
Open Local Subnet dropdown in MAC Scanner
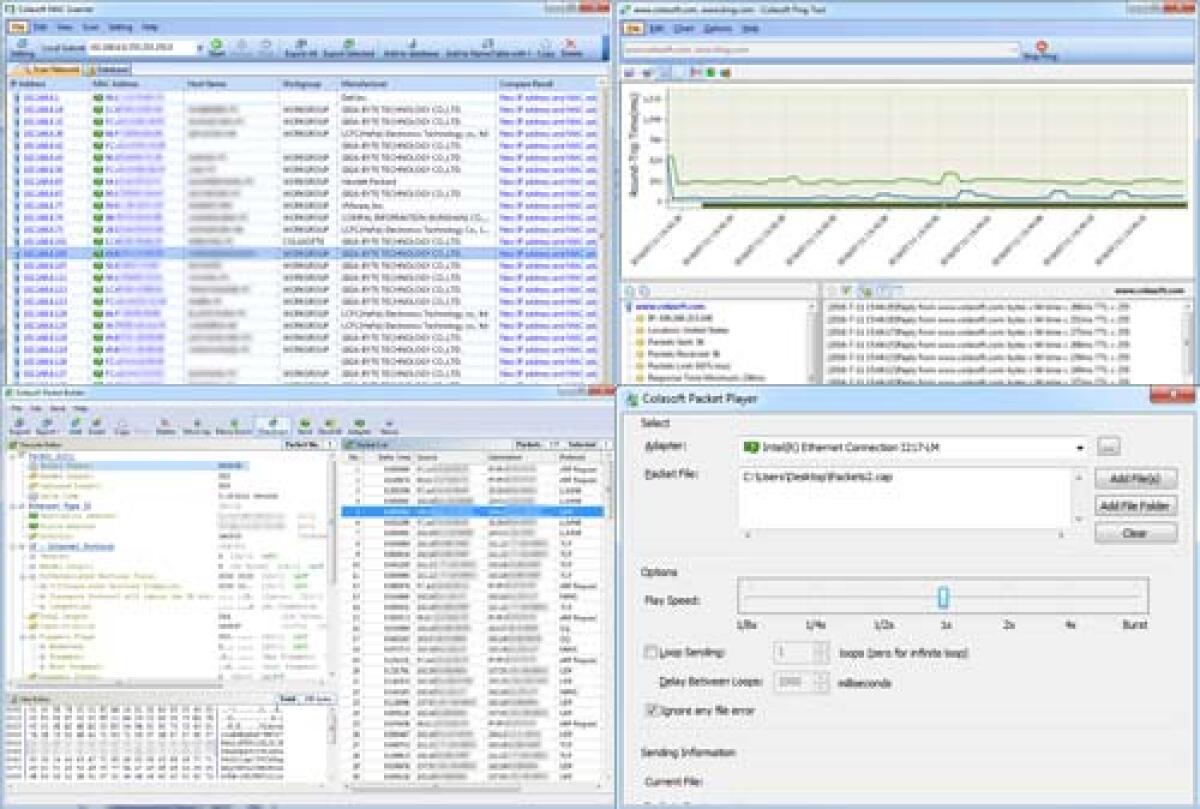[x=200, y=47]
